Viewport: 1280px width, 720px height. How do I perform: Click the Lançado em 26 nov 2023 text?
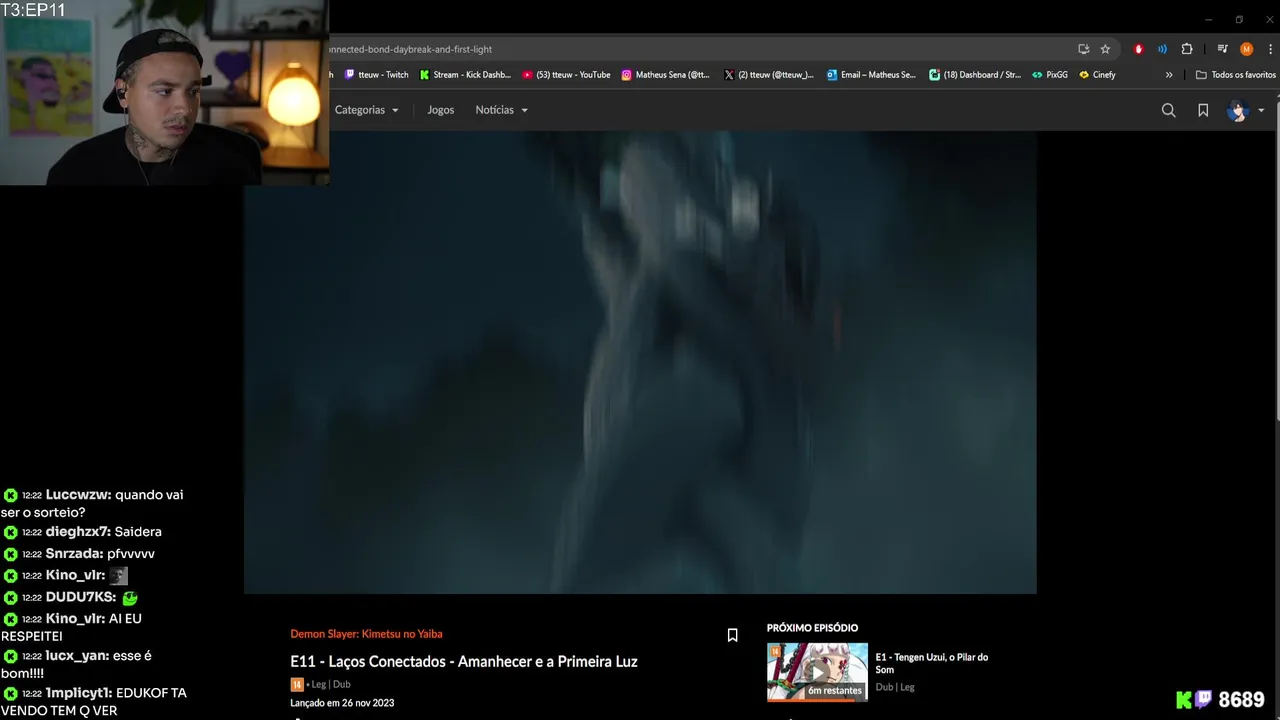[342, 703]
